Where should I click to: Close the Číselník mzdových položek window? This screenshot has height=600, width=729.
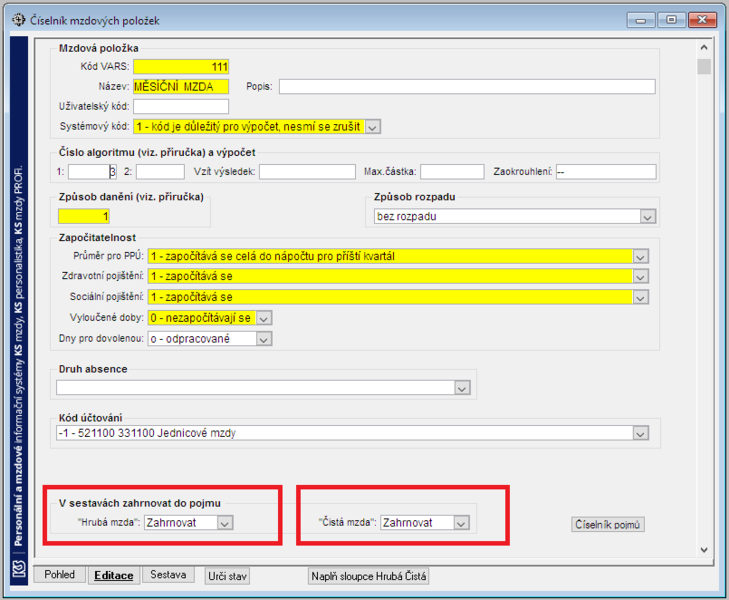point(702,20)
